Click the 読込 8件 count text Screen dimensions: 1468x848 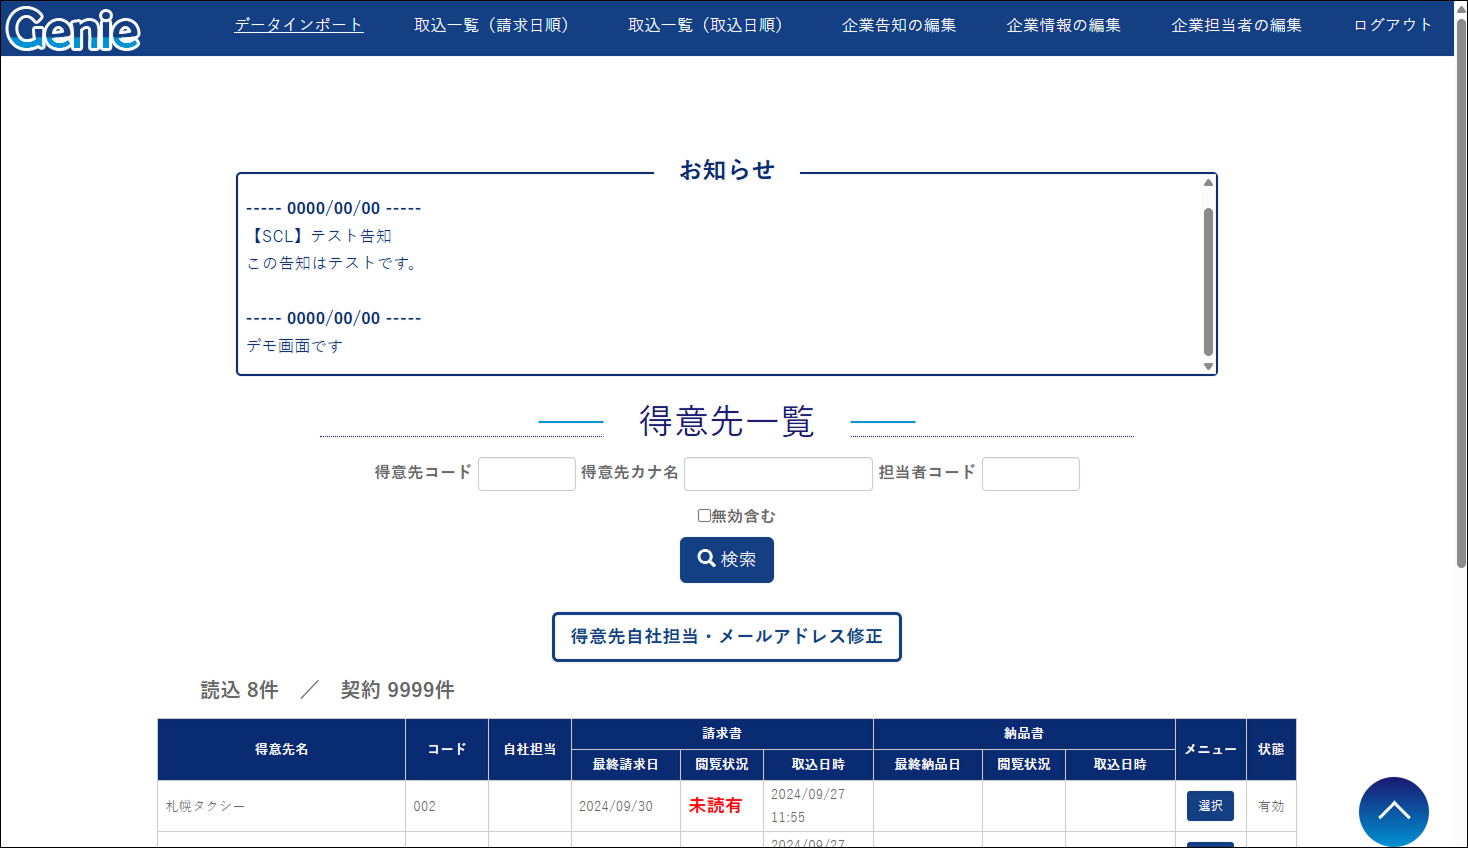tap(240, 690)
